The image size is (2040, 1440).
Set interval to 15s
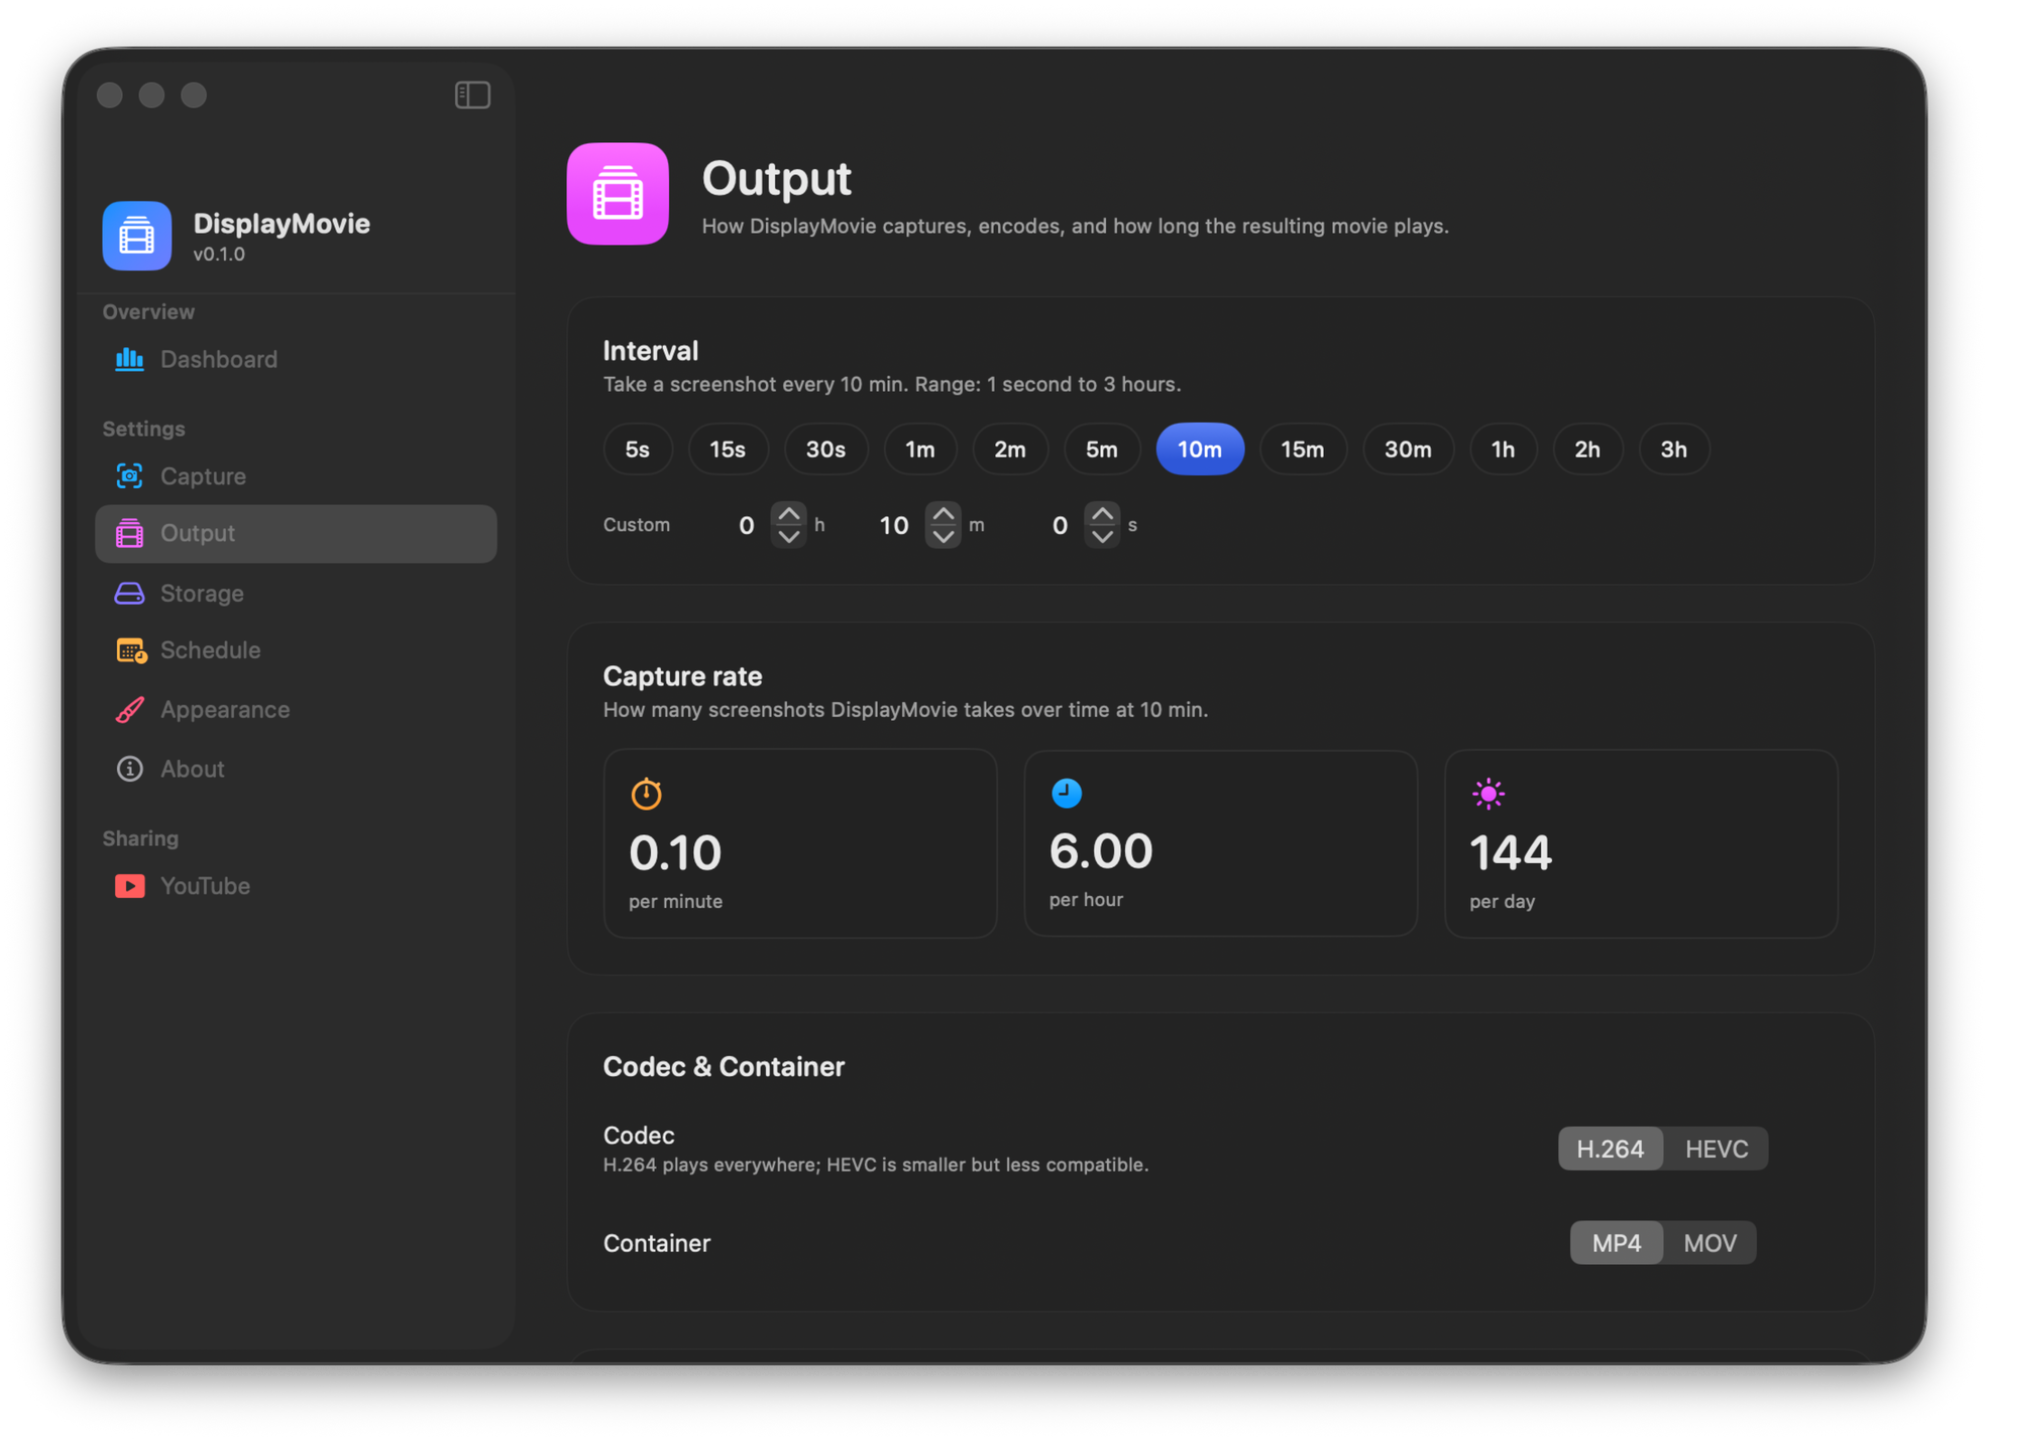(x=727, y=449)
